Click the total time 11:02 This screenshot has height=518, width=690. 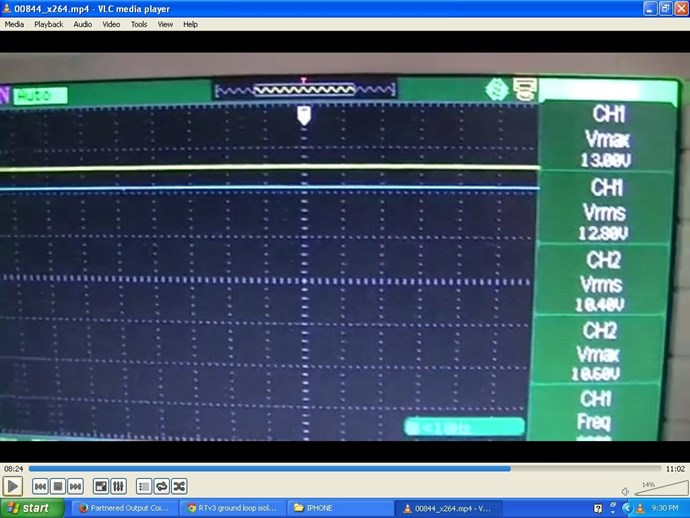pyautogui.click(x=675, y=469)
